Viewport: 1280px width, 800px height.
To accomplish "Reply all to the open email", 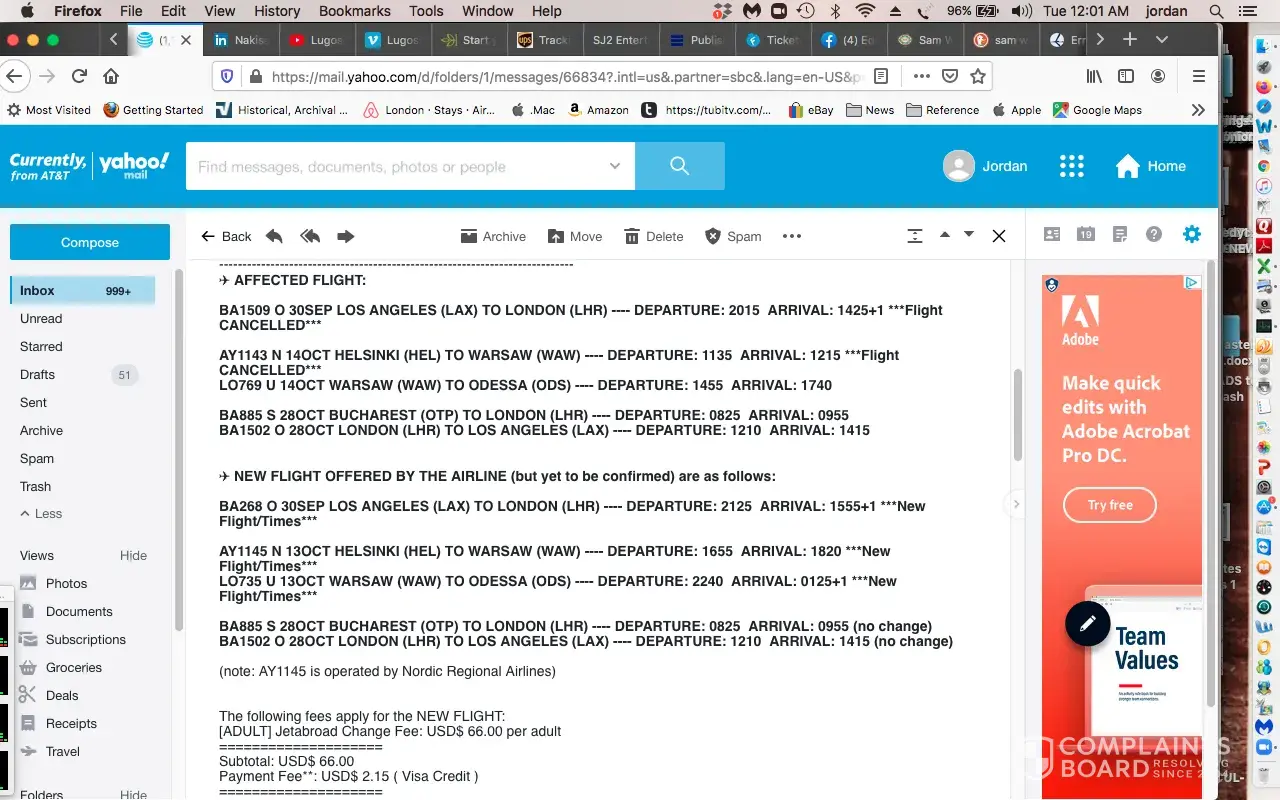I will (310, 236).
